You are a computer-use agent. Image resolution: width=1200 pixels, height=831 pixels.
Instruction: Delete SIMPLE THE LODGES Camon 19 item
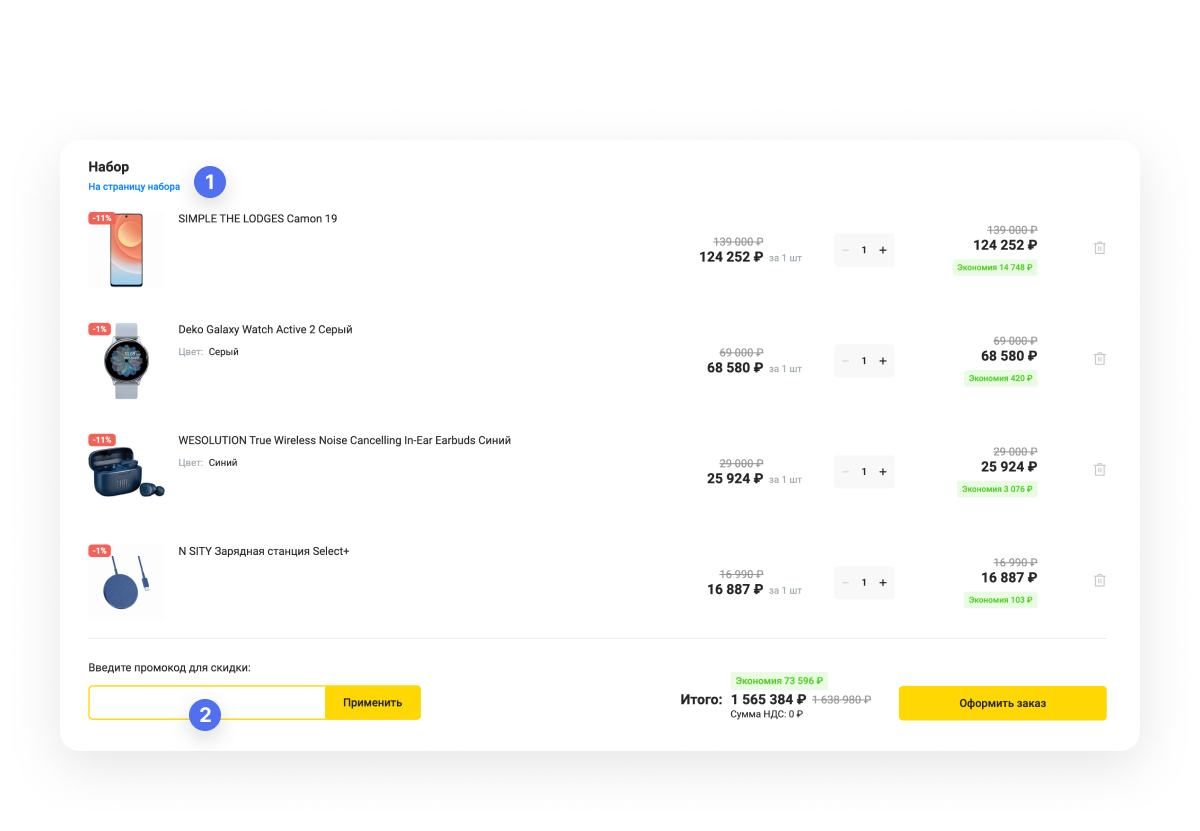(x=1100, y=248)
